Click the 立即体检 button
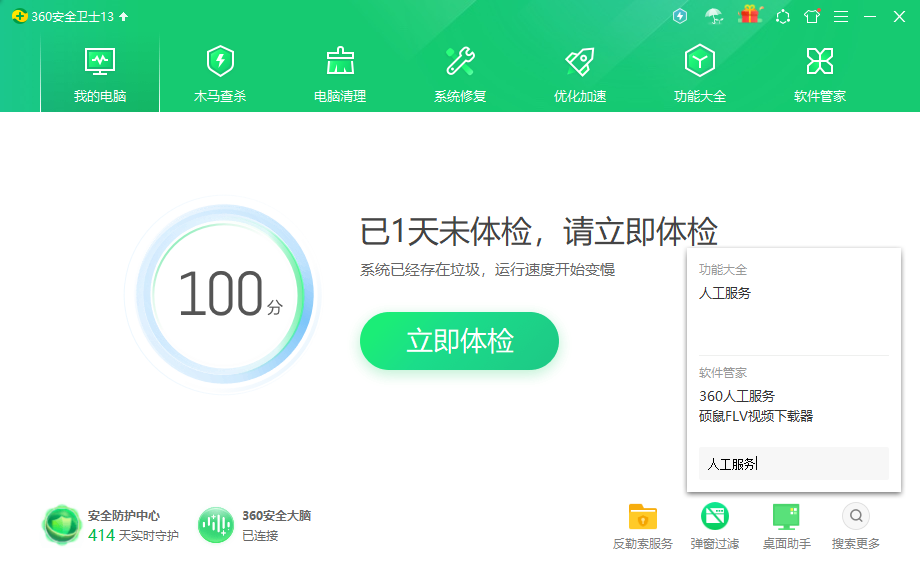This screenshot has width=920, height=580. tap(459, 341)
